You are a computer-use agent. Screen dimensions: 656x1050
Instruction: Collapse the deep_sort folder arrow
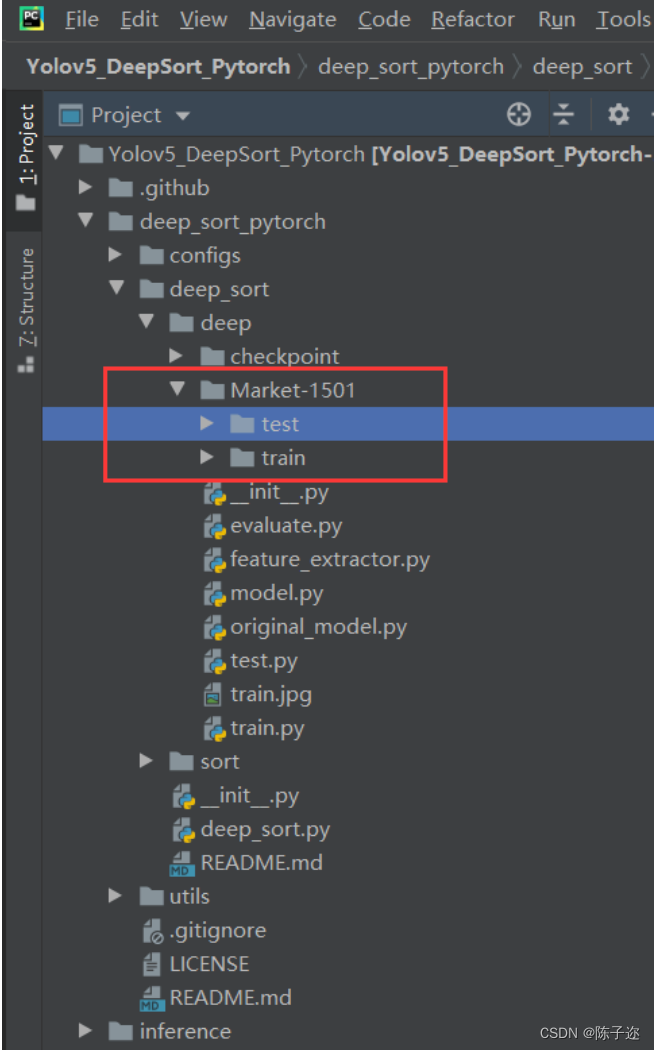point(116,287)
